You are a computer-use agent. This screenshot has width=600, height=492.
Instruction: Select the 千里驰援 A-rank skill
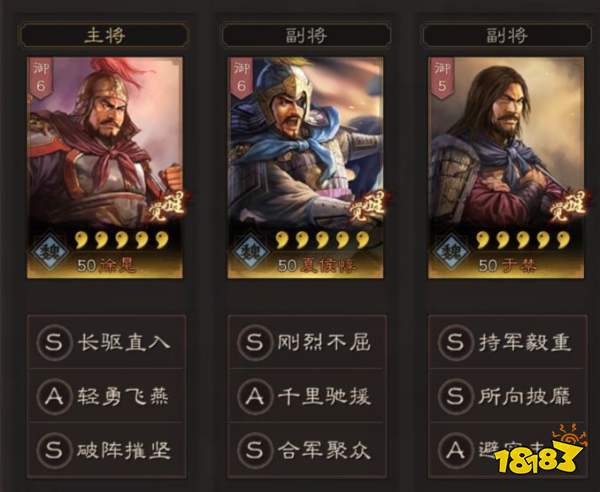[x=307, y=396]
